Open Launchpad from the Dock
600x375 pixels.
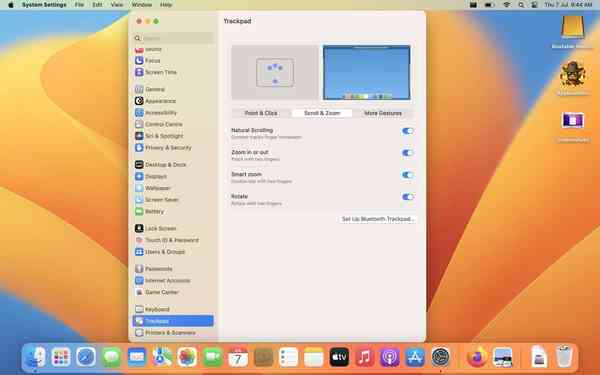click(x=61, y=357)
